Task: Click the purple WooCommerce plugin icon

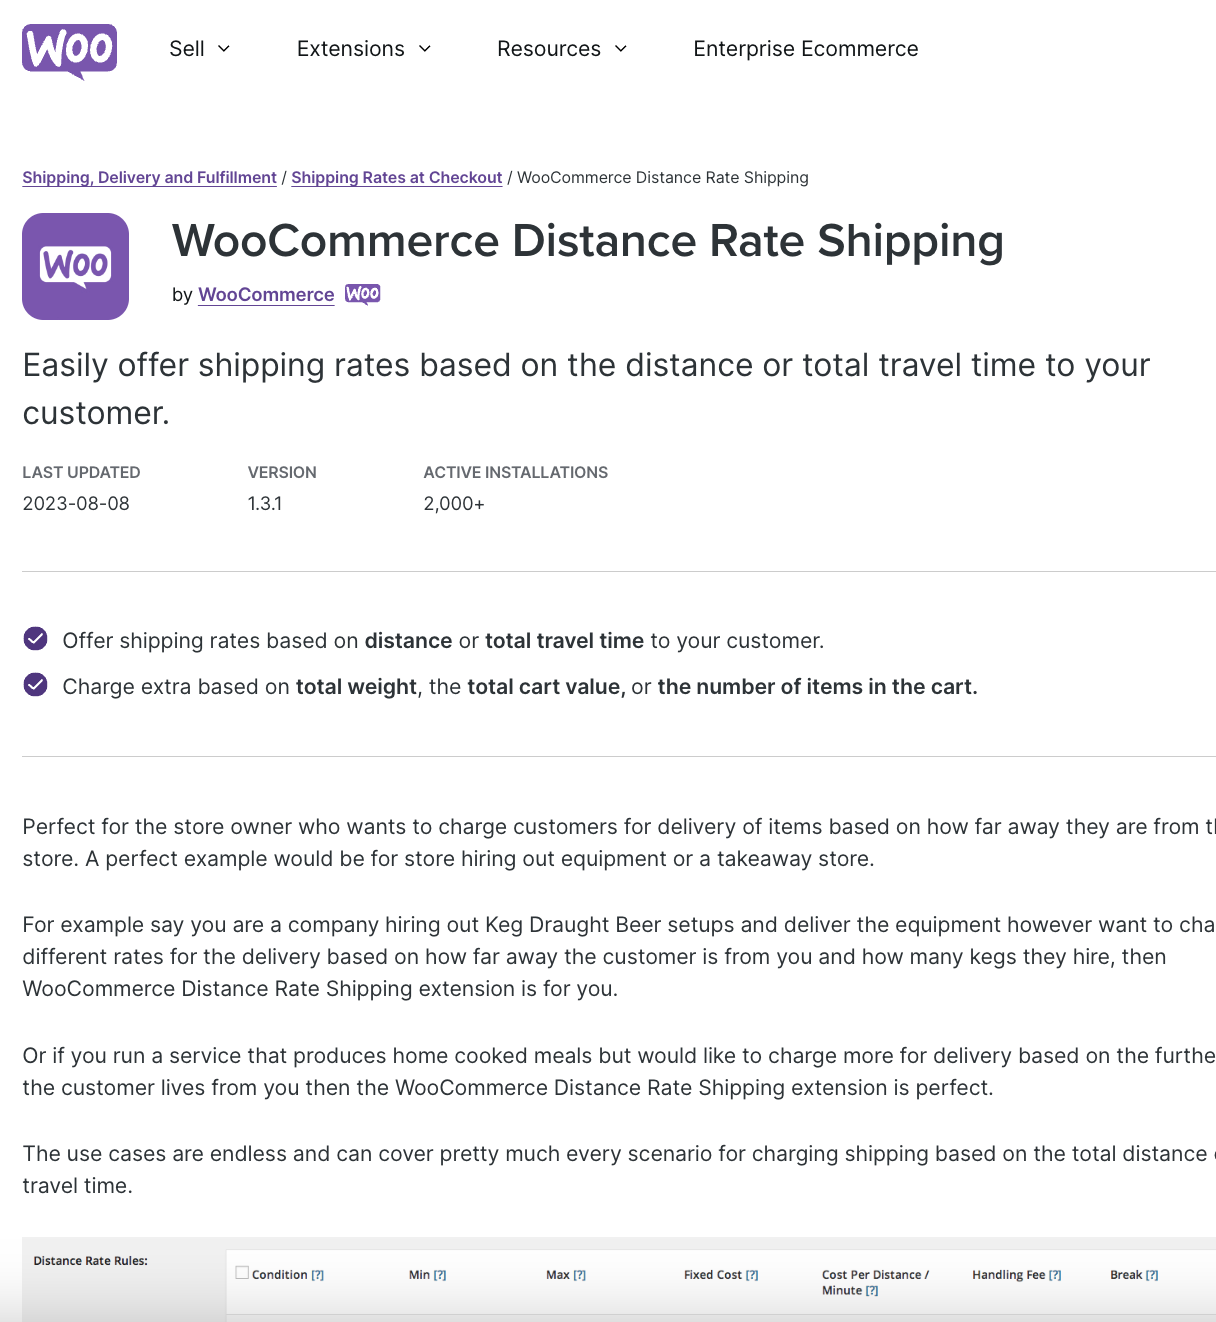Action: tap(75, 266)
